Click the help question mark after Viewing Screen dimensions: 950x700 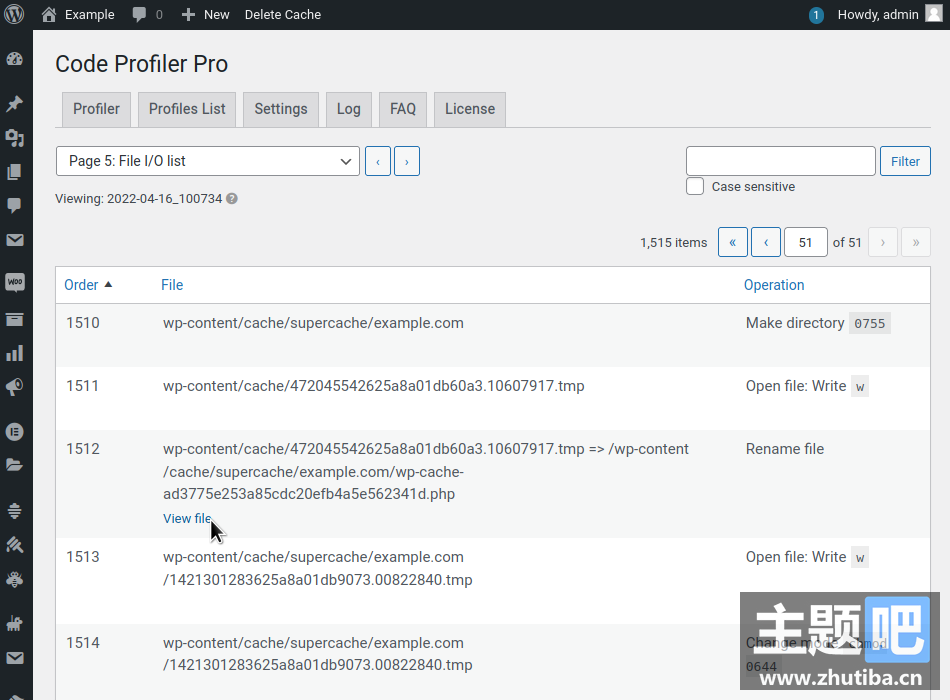tap(232, 199)
